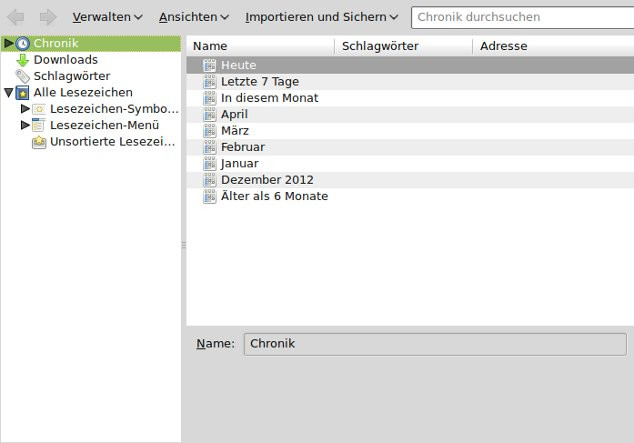Click the back arrow navigation icon
The image size is (634, 443).
coord(16,17)
